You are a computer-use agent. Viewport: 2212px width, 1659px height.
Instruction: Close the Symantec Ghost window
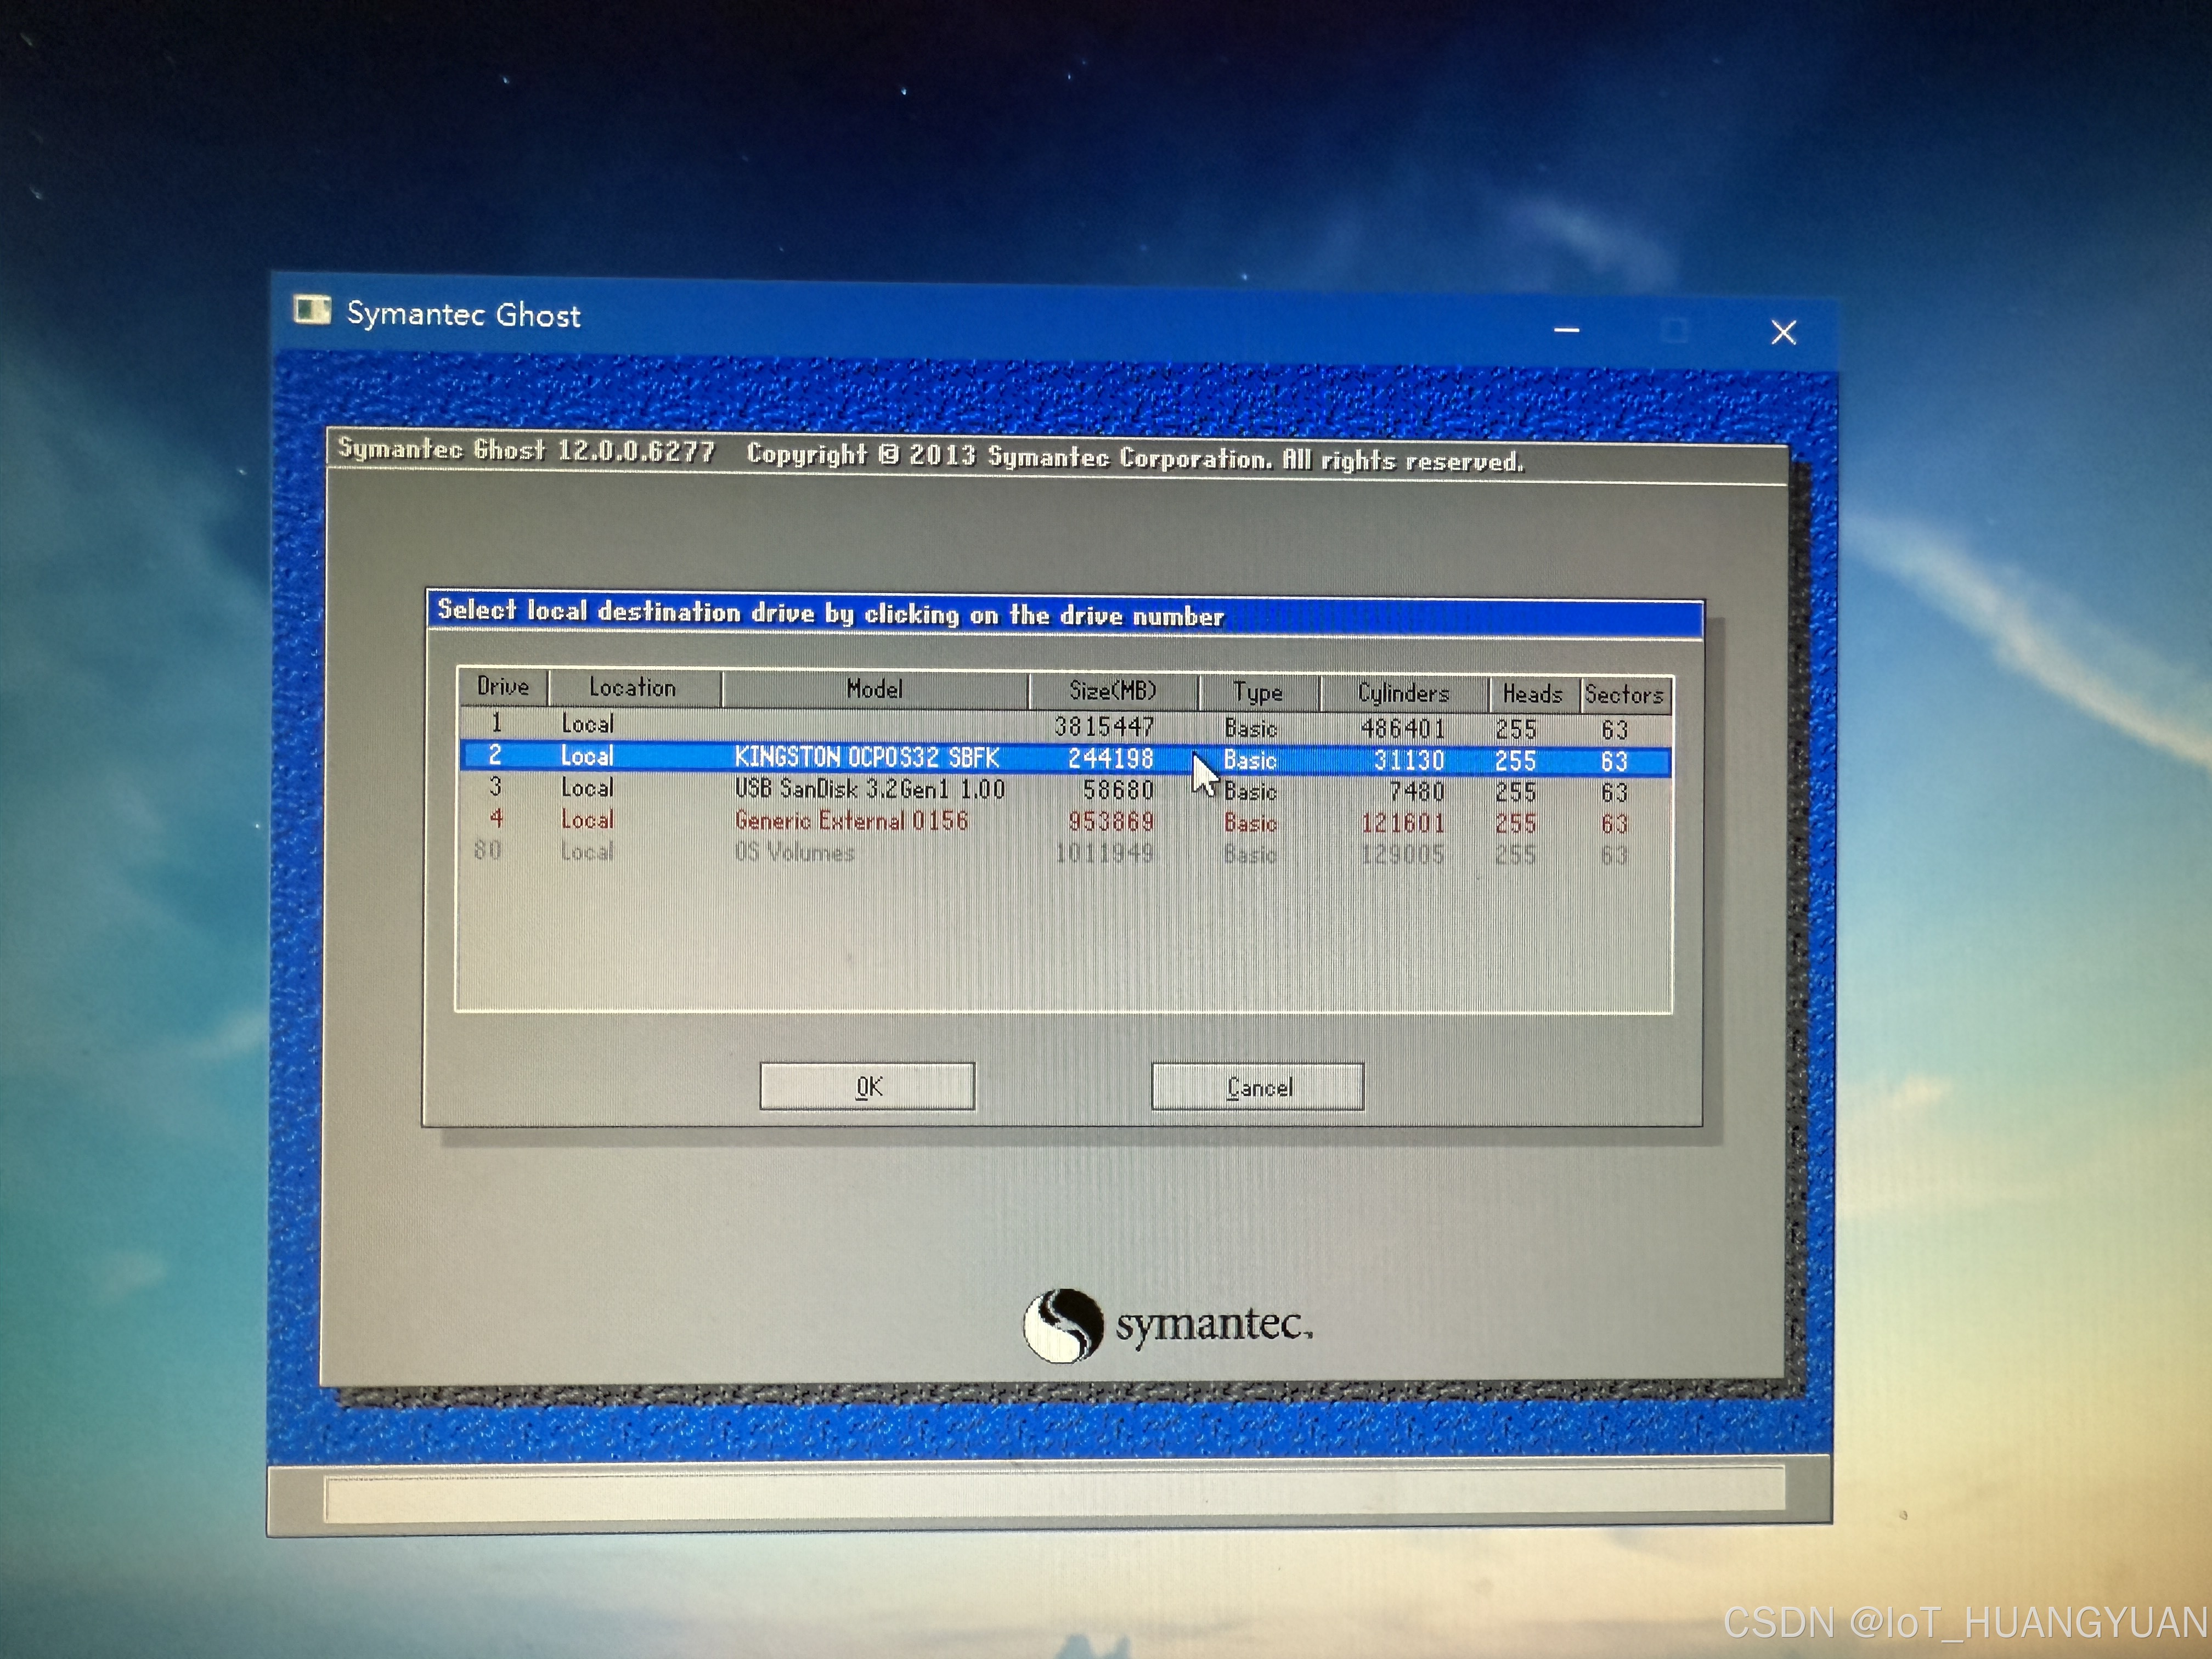(1783, 333)
